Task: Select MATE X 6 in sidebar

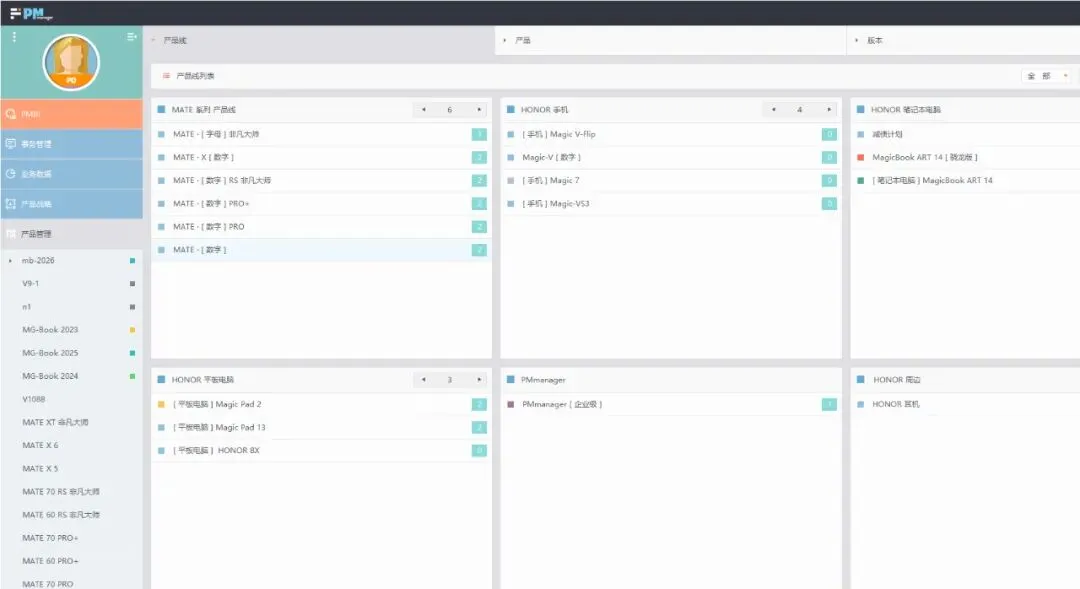Action: coord(40,445)
